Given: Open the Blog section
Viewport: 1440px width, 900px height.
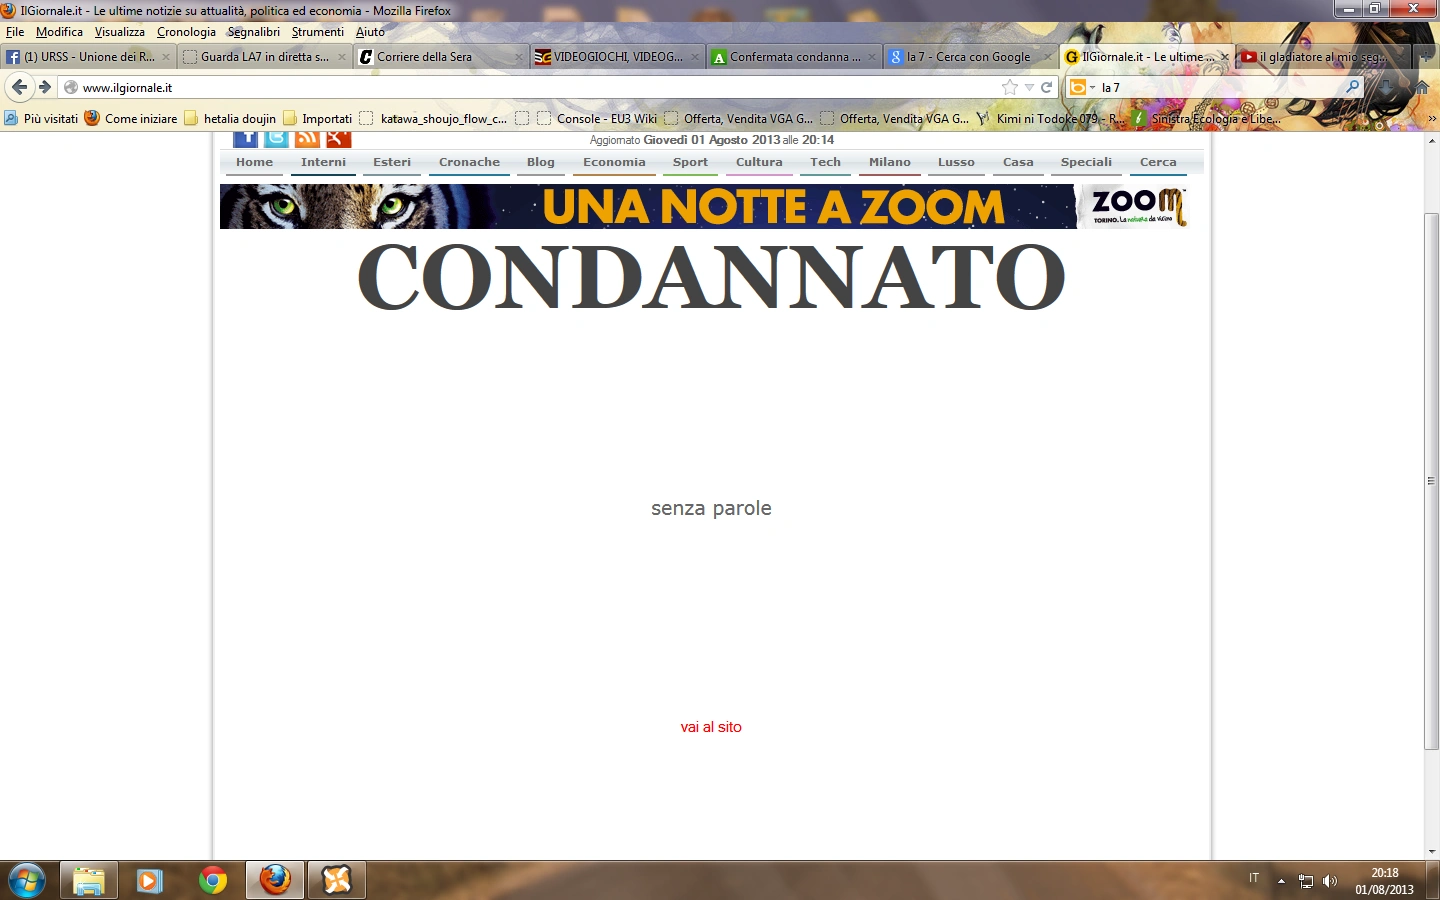Looking at the screenshot, I should tap(541, 162).
